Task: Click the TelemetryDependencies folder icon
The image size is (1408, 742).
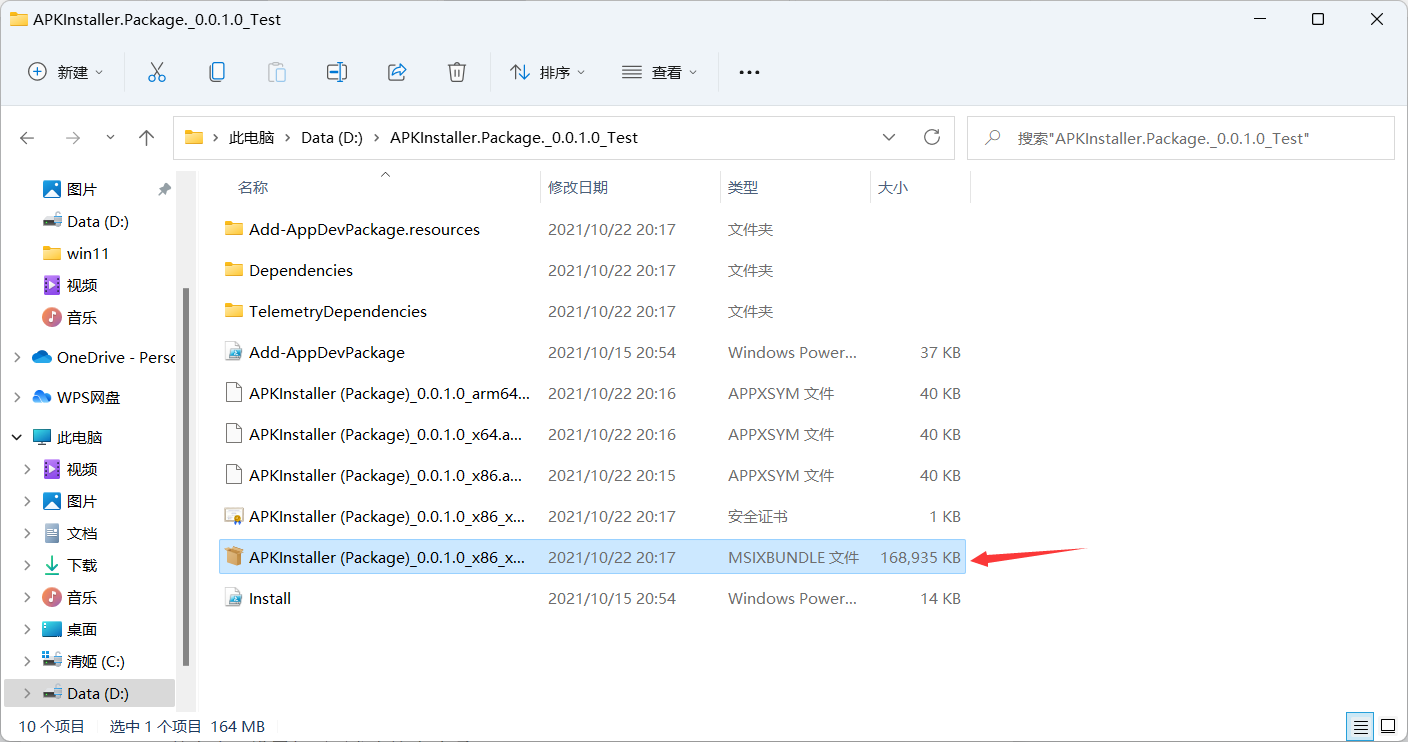Action: point(234,311)
